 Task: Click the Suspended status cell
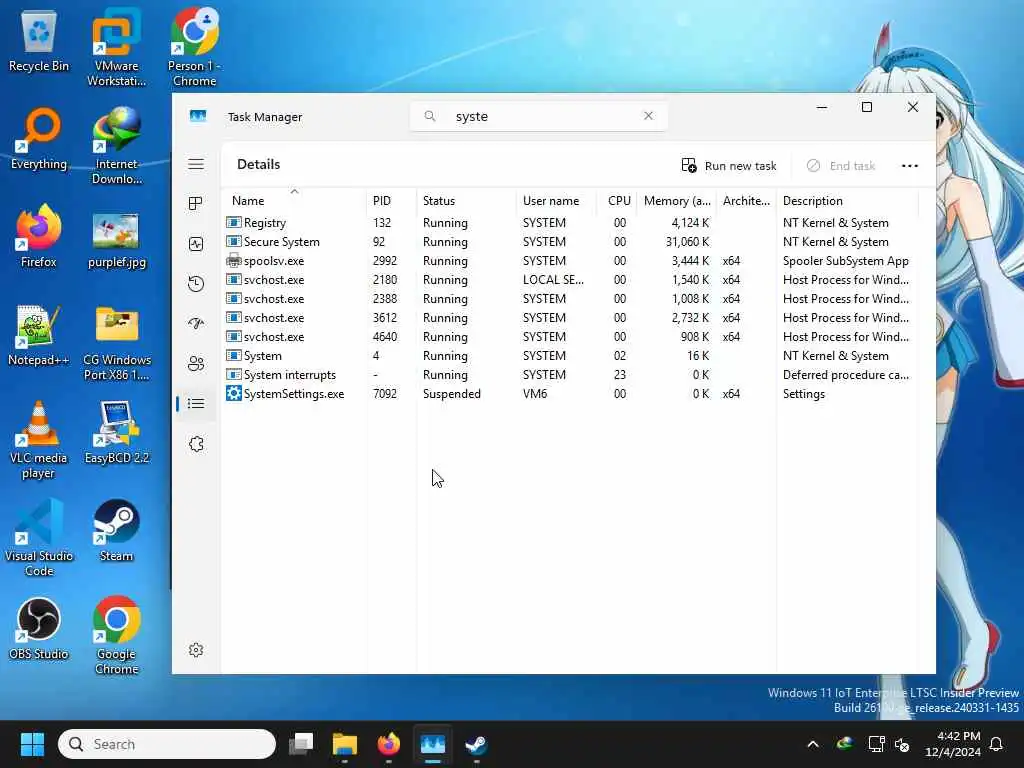(451, 394)
